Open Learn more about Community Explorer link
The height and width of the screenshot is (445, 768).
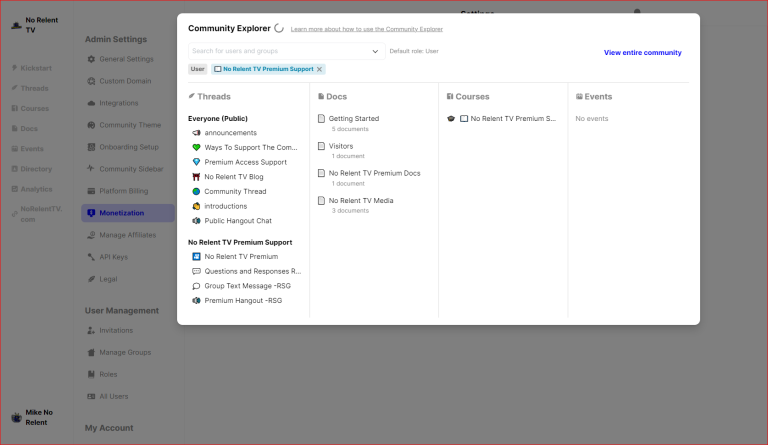coord(367,29)
